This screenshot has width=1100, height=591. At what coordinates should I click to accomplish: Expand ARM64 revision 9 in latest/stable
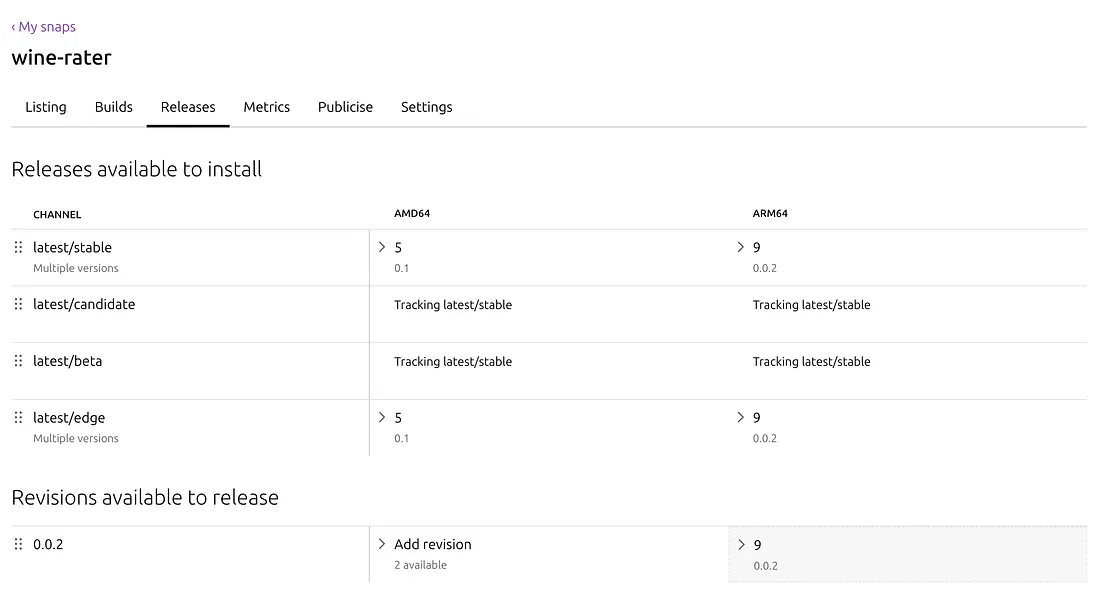coord(740,247)
